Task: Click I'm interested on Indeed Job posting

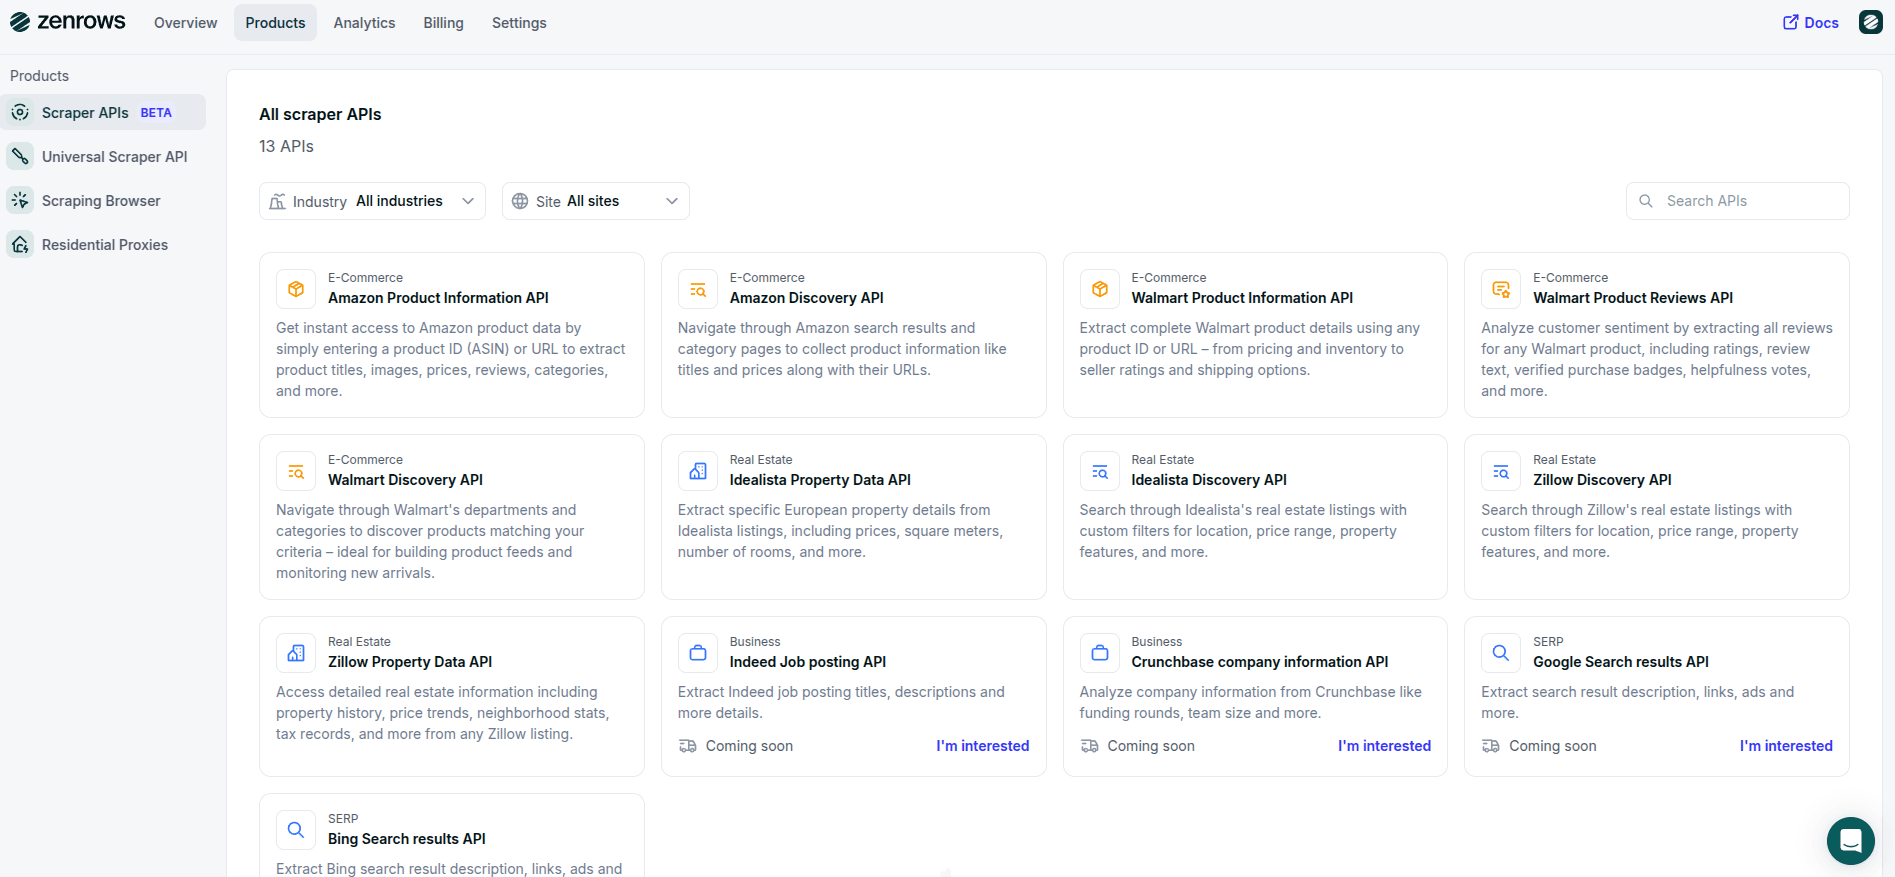Action: coord(983,746)
